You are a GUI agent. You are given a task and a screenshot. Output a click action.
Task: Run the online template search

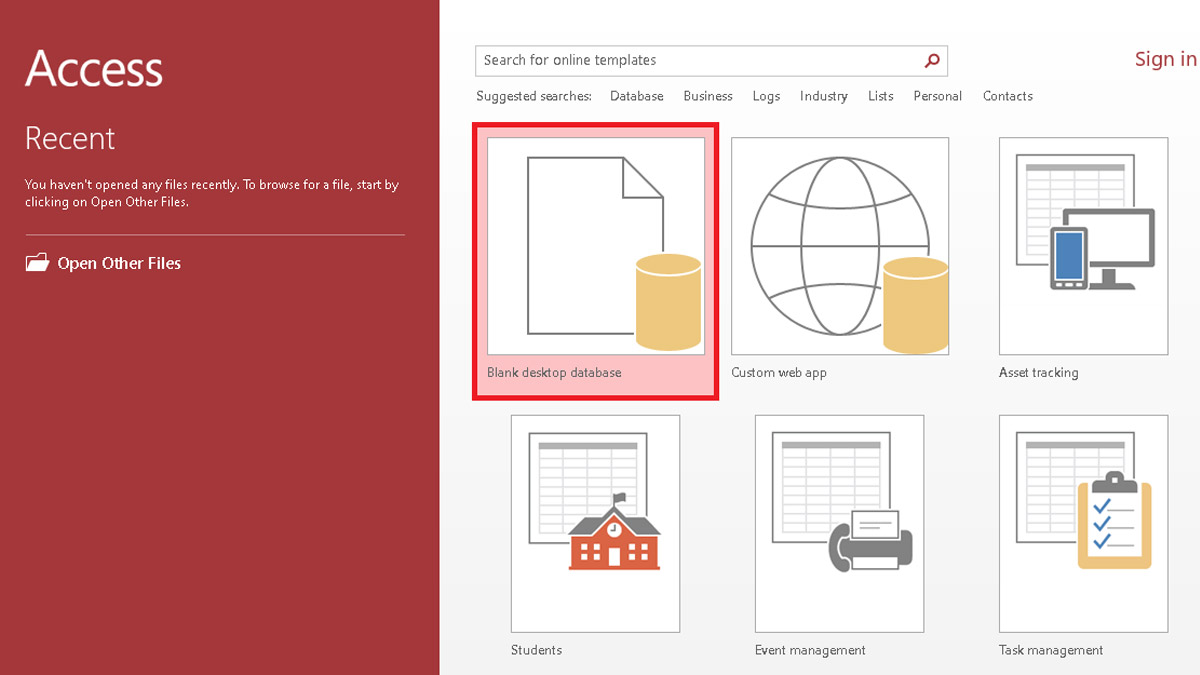pos(931,60)
